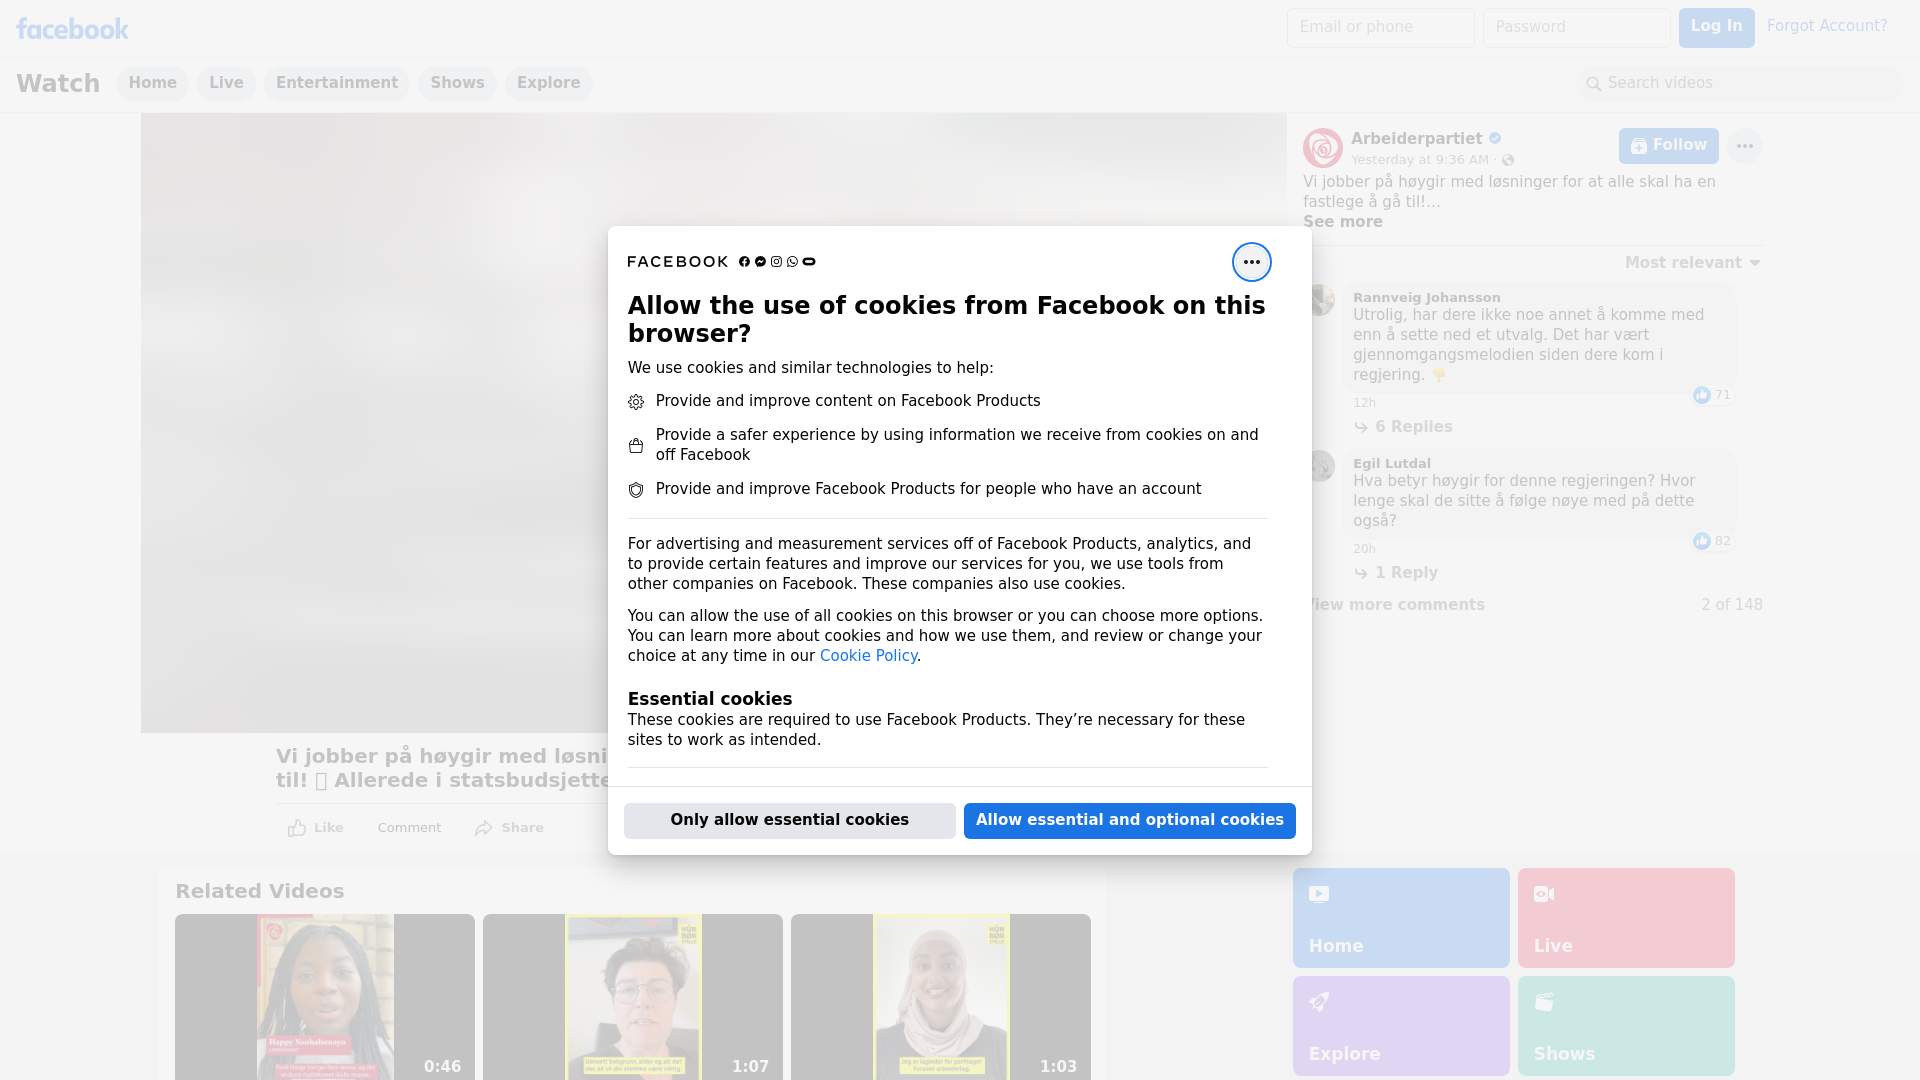This screenshot has height=1080, width=1920.
Task: Expand the Most relevant comment sort dropdown
Action: (x=1692, y=263)
